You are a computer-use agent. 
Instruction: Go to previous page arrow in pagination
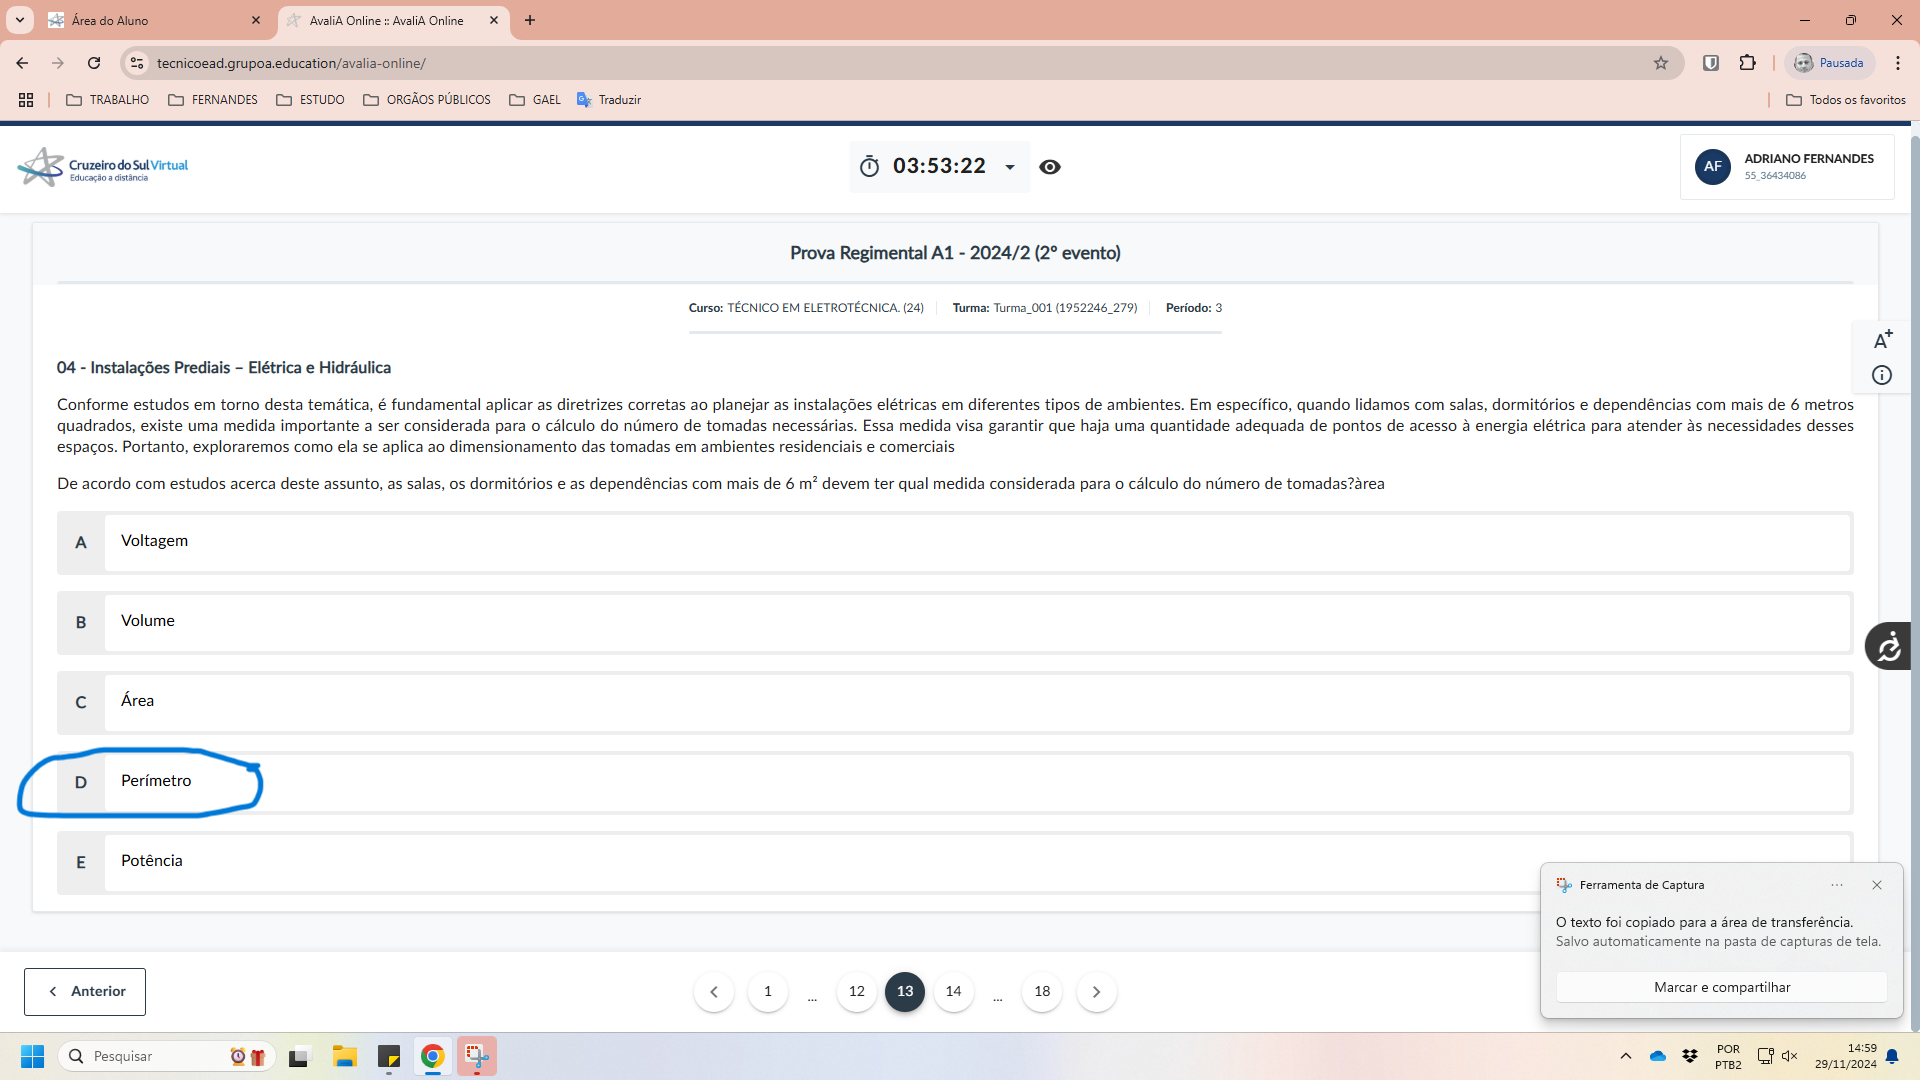coord(713,991)
